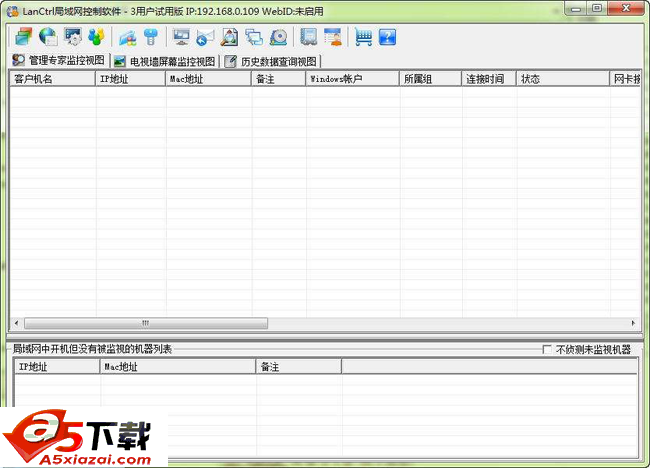
Task: Sort by IP地址 column in top table
Action: click(x=131, y=79)
